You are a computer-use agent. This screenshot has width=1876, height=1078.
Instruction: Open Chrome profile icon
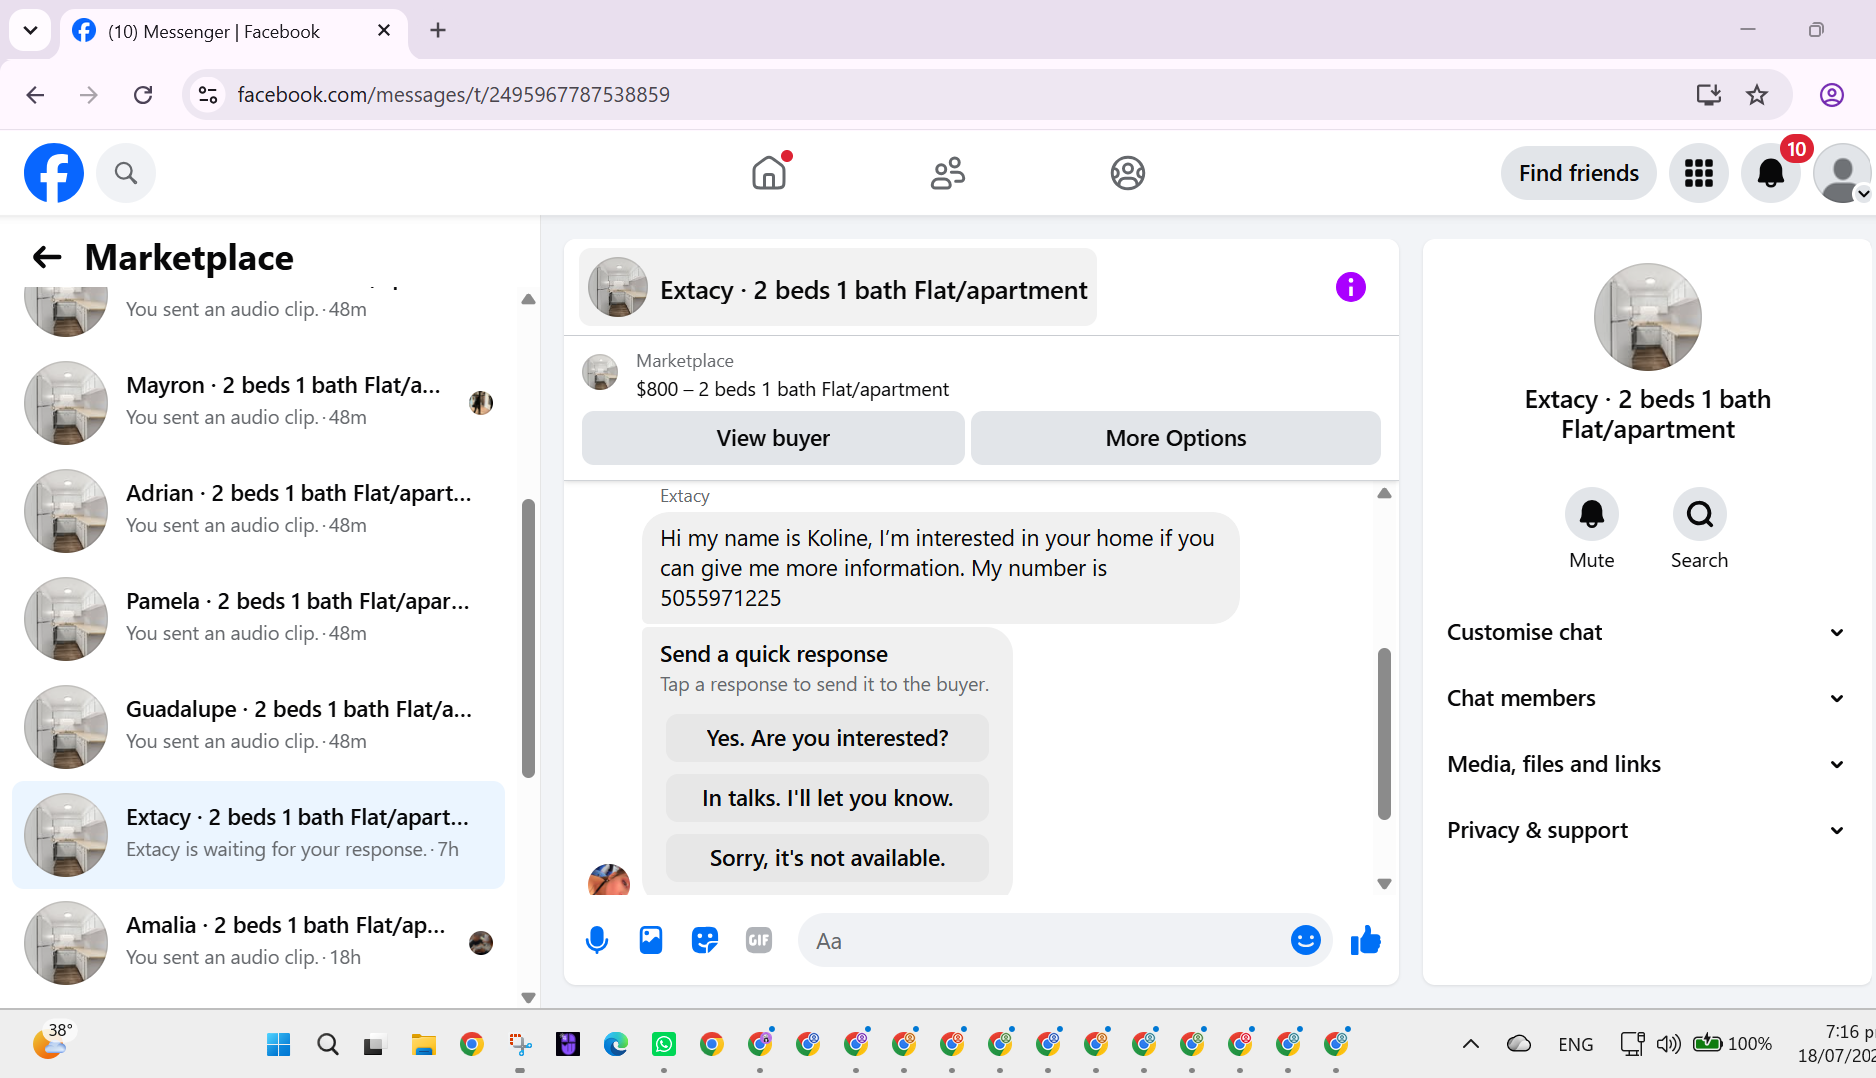(1832, 95)
